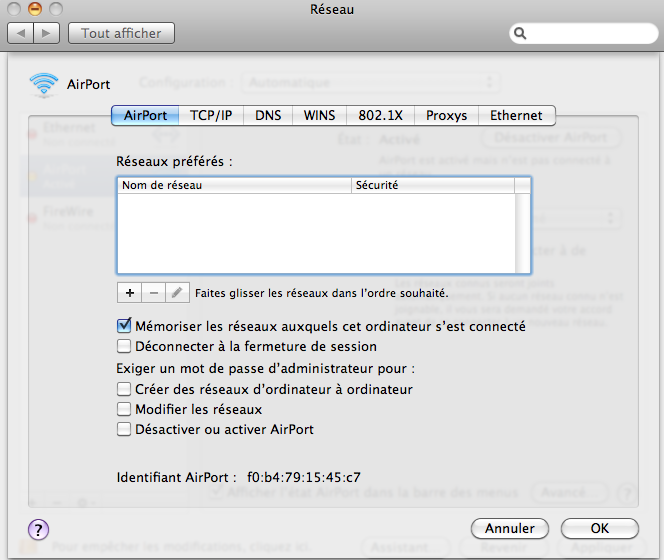Viewport: 664px width, 560px height.
Task: Sort by Nom de réseau column header
Action: tap(234, 186)
